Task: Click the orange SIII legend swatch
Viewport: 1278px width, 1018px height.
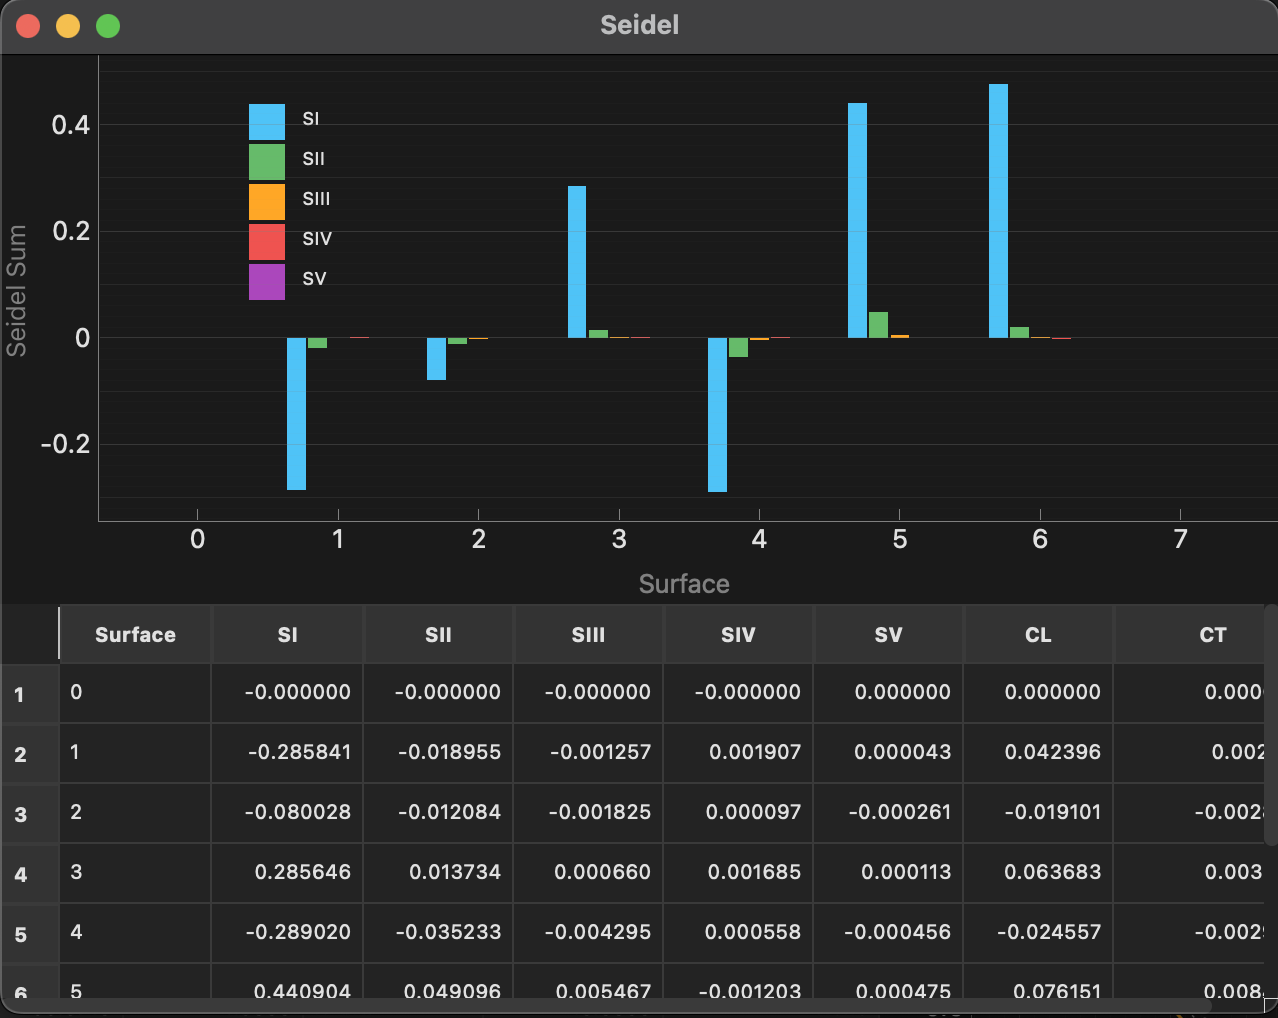Action: [x=265, y=199]
